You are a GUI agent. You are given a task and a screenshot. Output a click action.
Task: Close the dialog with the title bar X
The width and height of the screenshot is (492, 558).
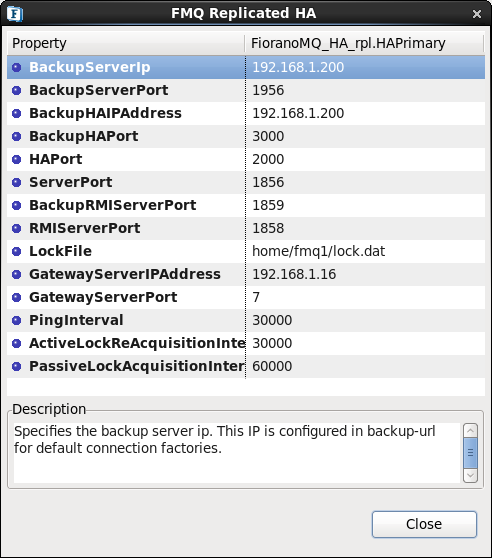[477, 14]
